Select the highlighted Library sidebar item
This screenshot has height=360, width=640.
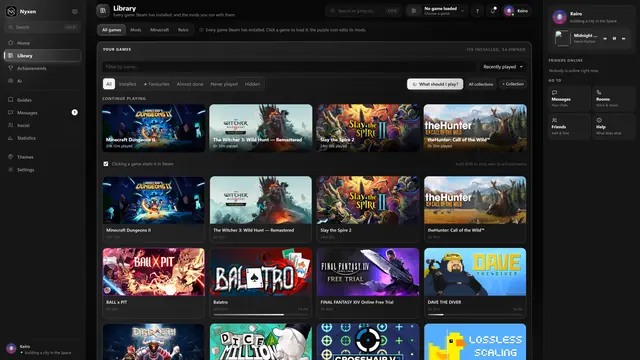click(42, 56)
